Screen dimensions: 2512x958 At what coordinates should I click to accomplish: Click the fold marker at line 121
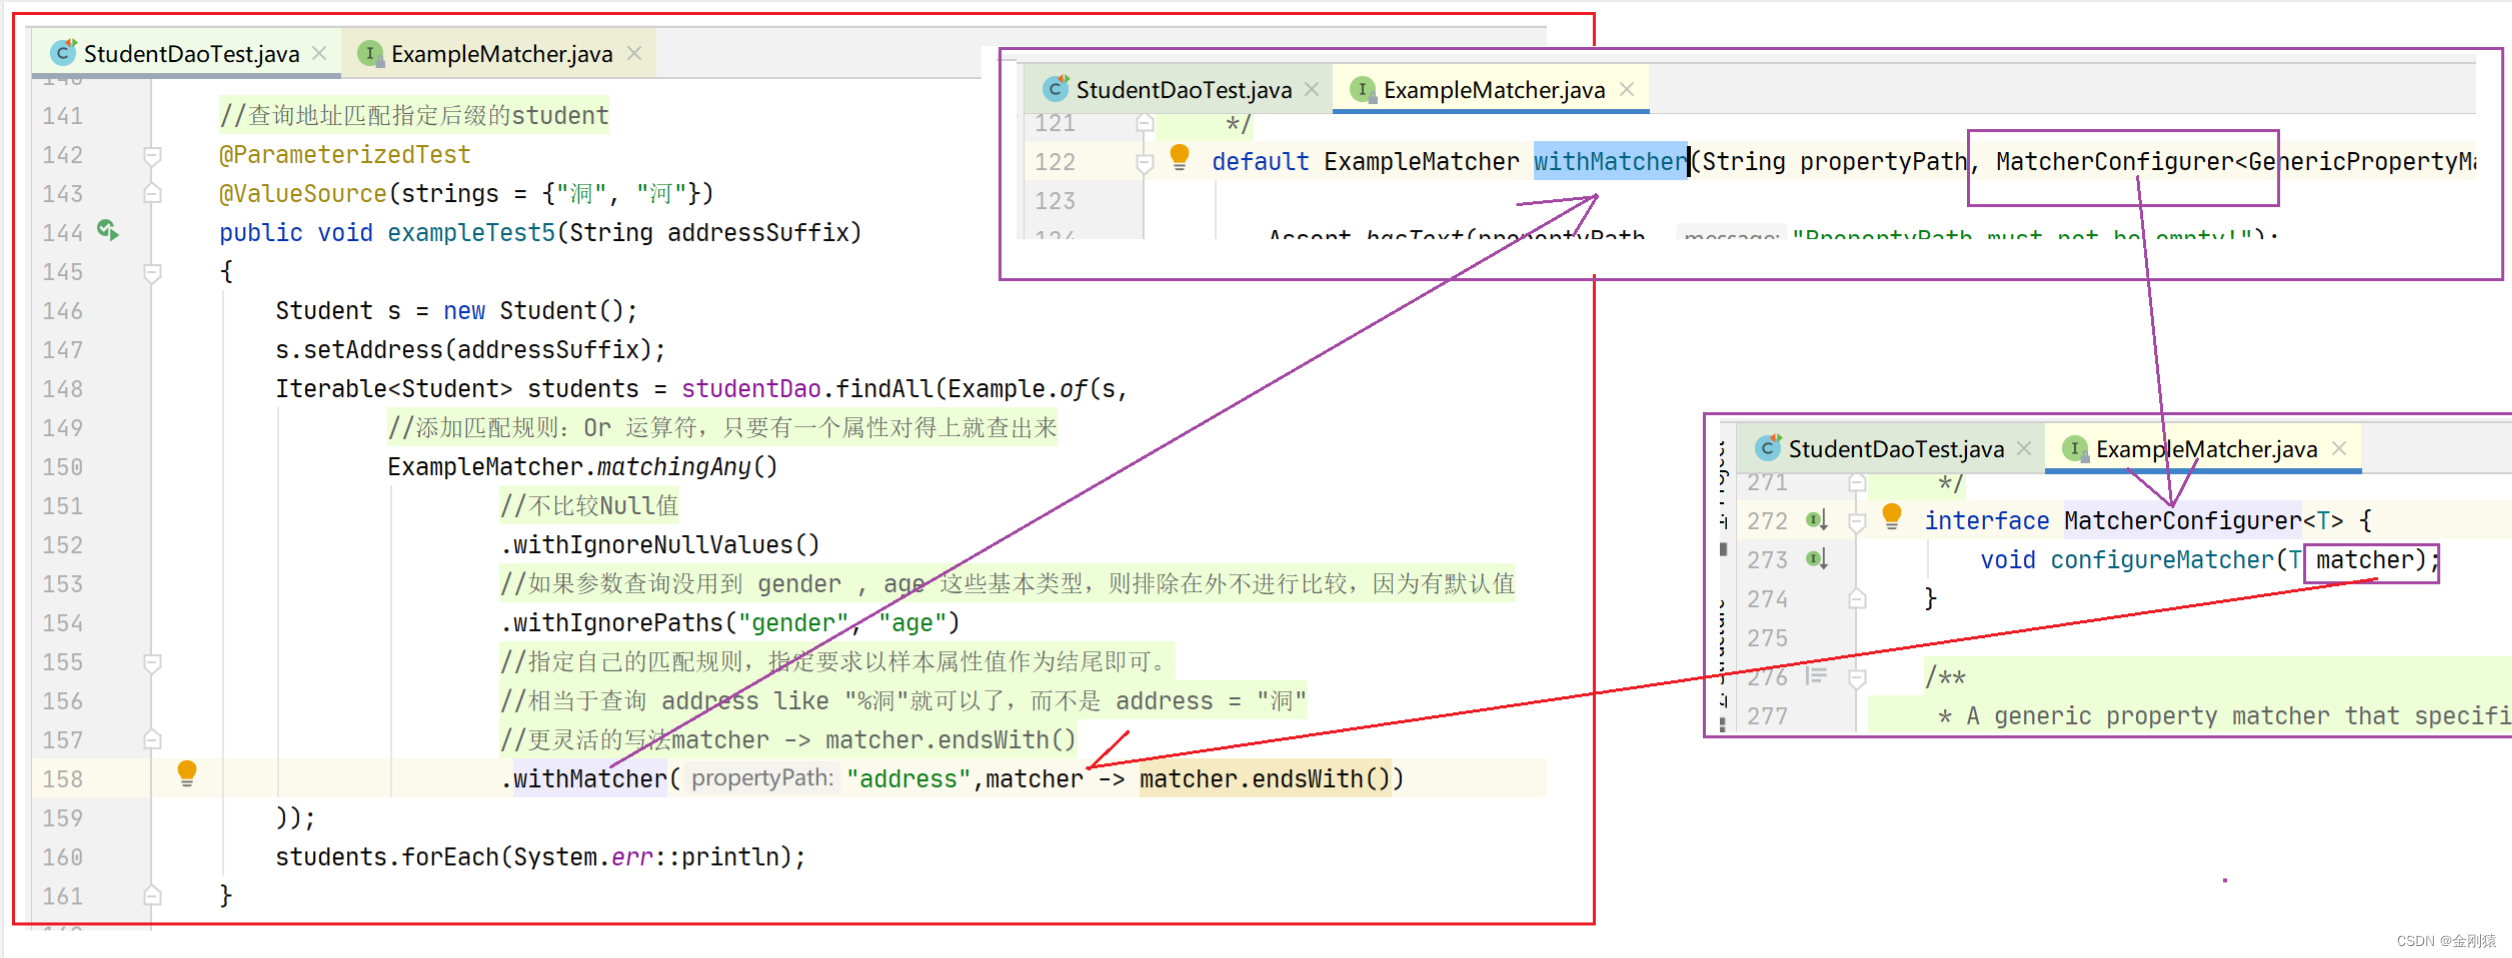(1145, 123)
